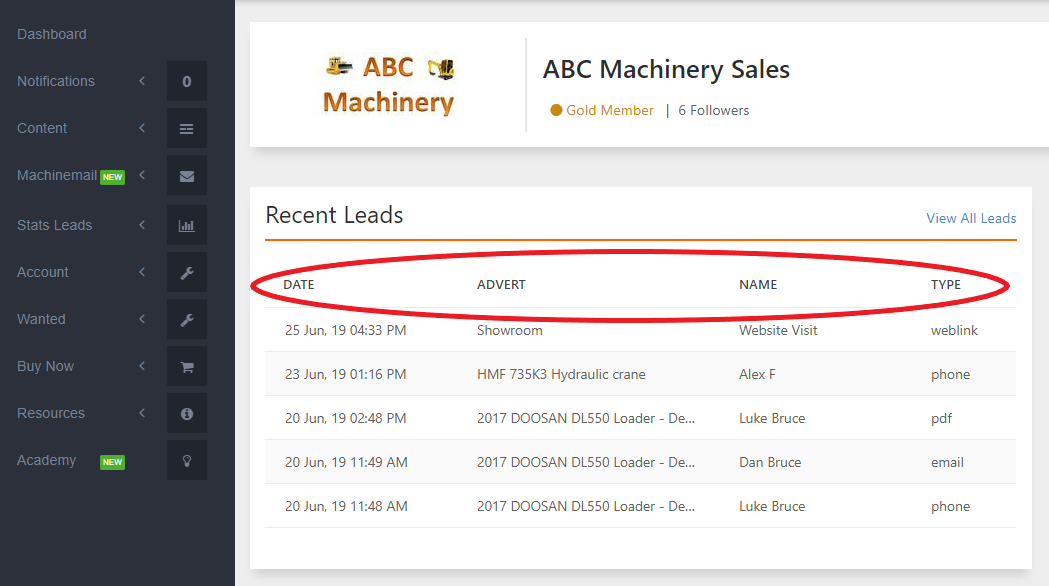Select the Showroom advert cell
Screen dimensions: 1049x586
(x=510, y=330)
